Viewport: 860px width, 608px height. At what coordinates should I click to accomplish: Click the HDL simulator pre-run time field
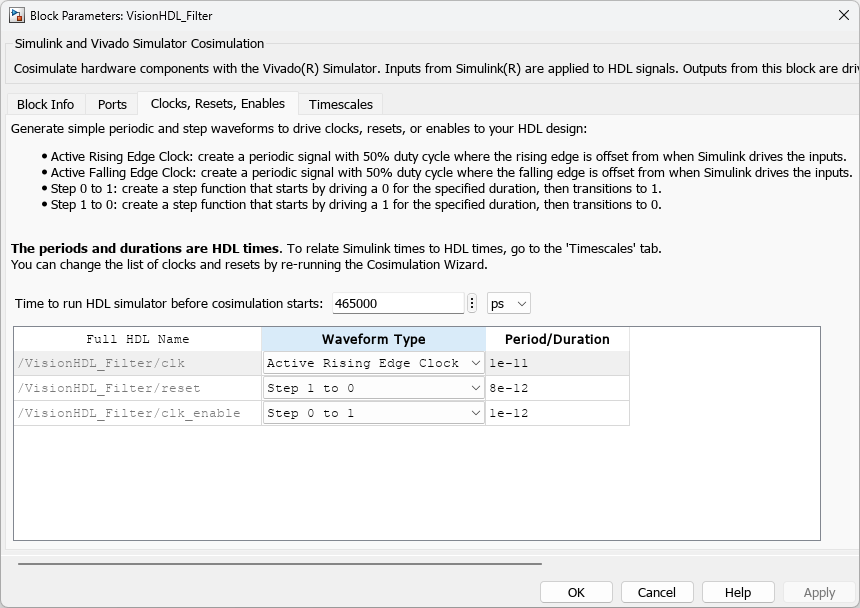point(398,303)
